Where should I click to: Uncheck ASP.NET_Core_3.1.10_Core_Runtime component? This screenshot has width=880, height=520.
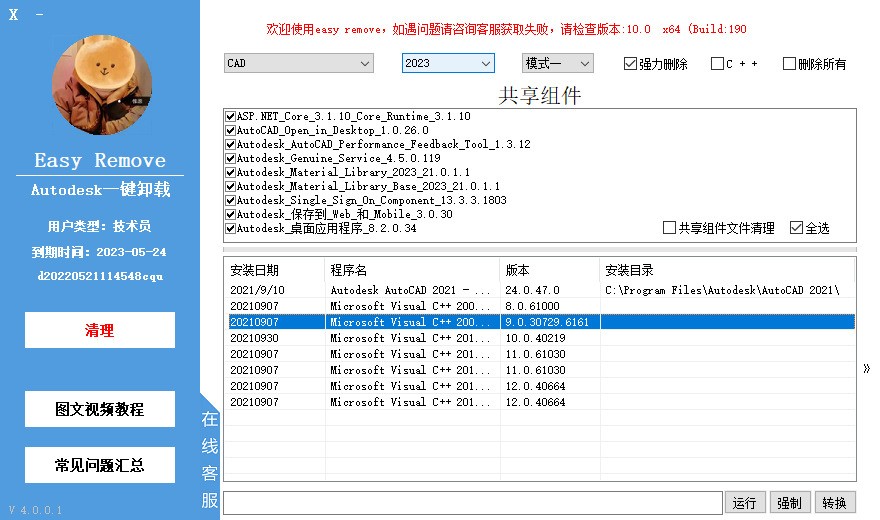pos(230,117)
